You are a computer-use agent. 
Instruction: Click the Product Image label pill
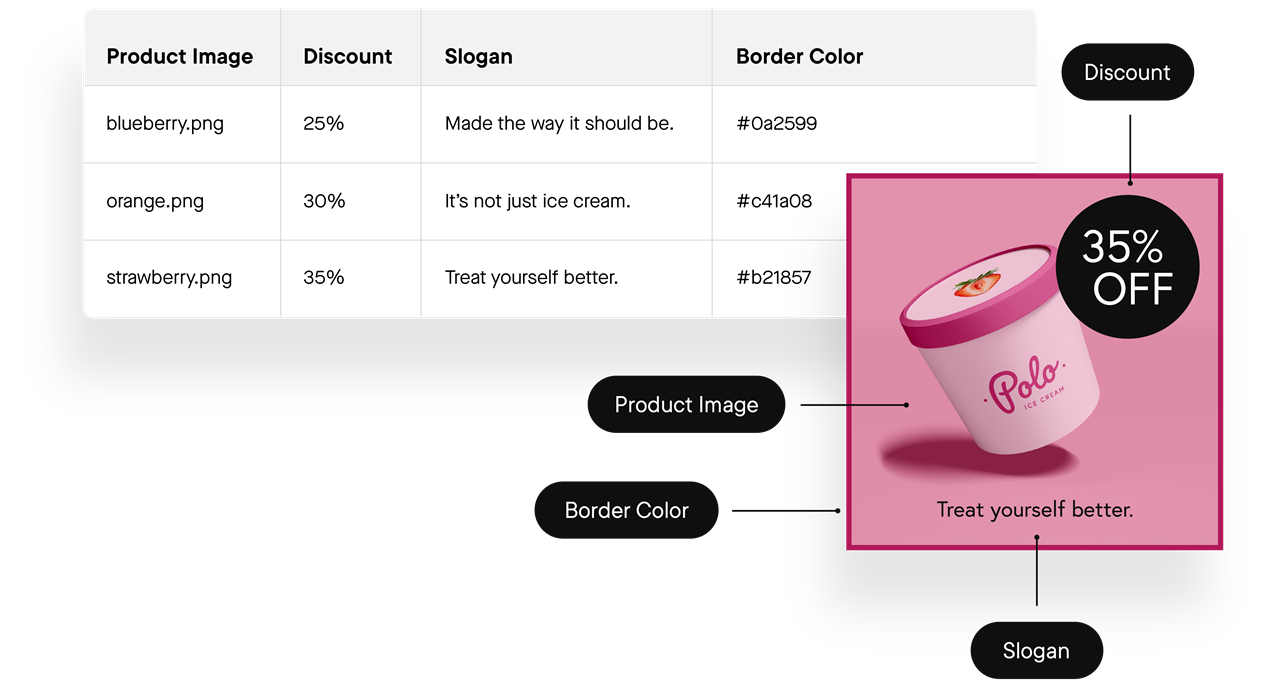pos(686,404)
